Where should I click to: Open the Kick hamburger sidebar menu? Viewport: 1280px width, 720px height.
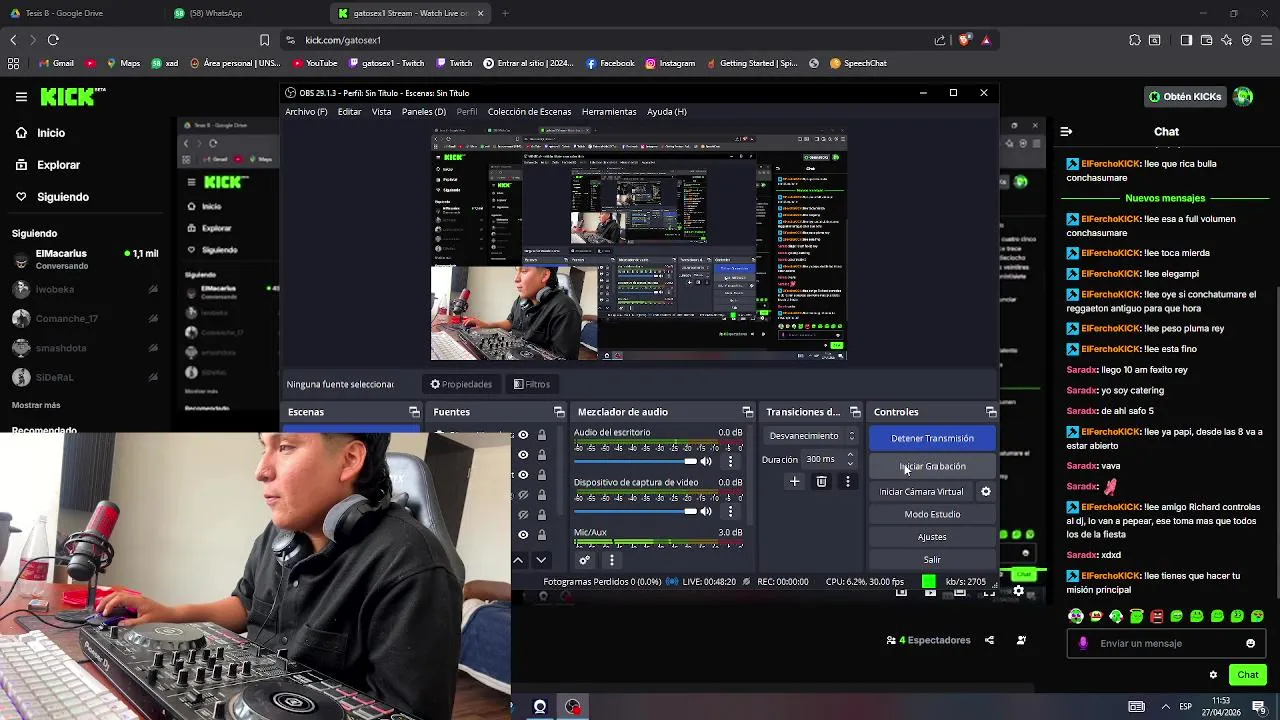(x=21, y=97)
